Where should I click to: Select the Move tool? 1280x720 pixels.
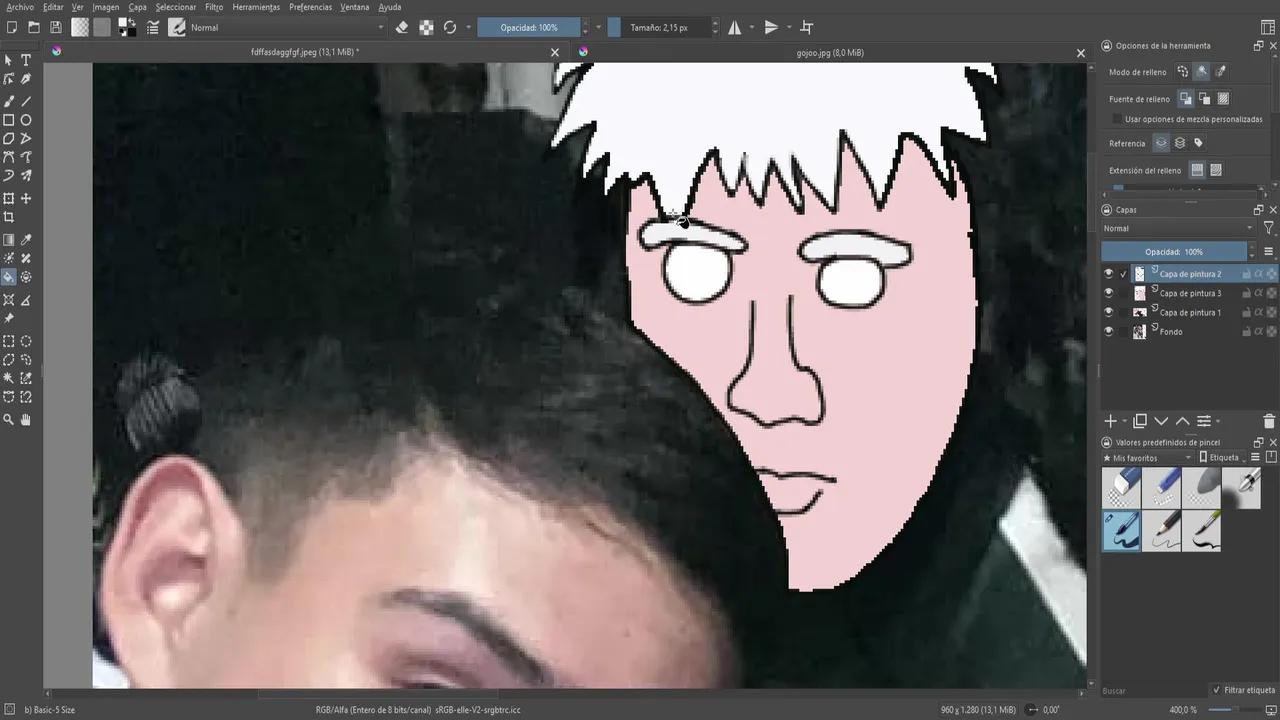26,198
